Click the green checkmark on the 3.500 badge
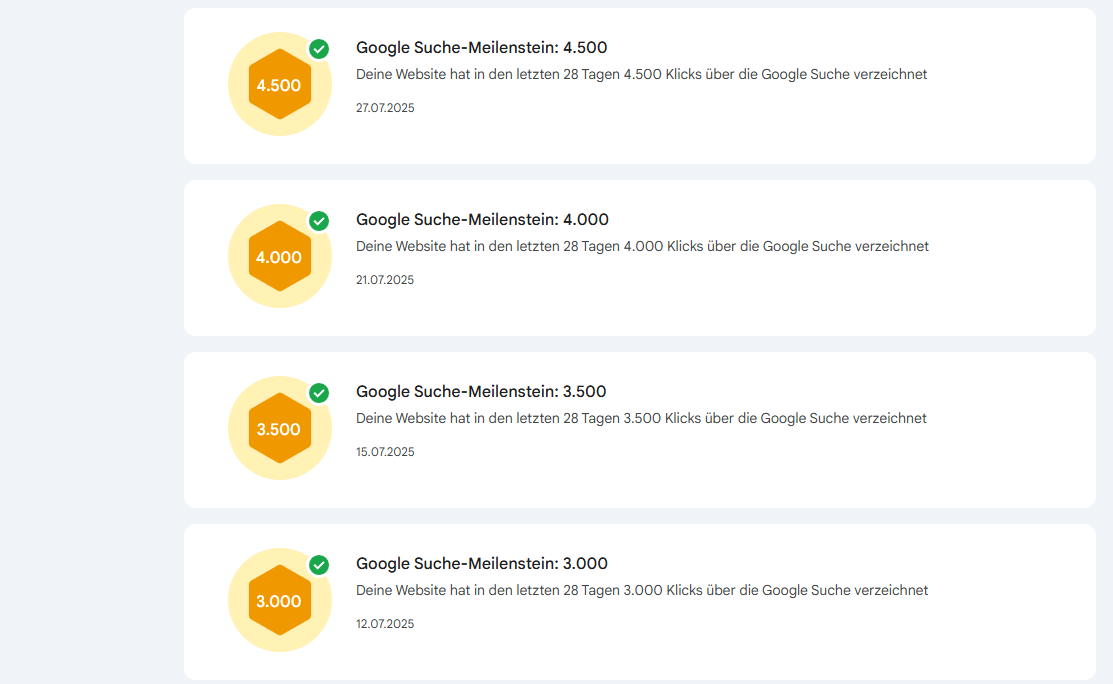Viewport: 1113px width, 684px height. (x=319, y=393)
